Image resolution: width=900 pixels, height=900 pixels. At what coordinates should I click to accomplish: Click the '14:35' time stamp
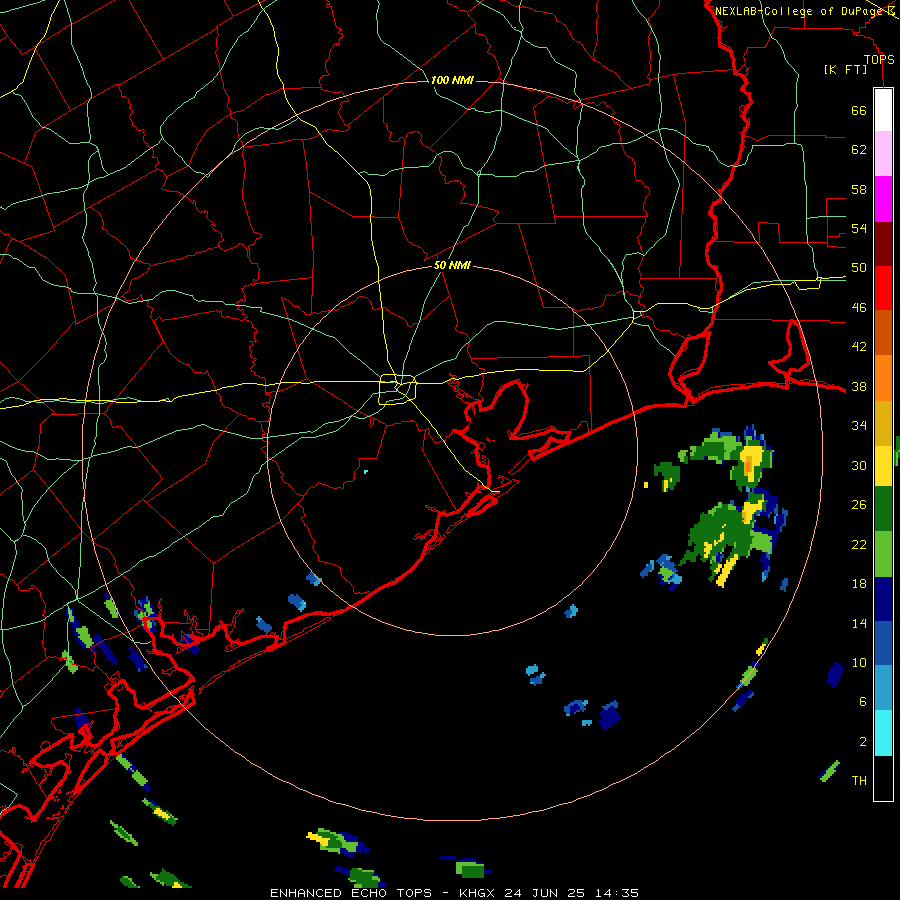tap(616, 893)
